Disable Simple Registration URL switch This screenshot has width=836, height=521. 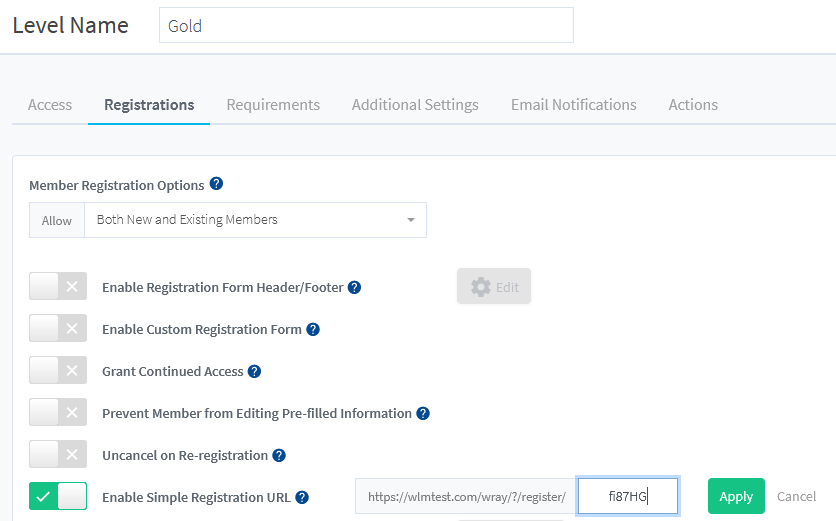58,496
